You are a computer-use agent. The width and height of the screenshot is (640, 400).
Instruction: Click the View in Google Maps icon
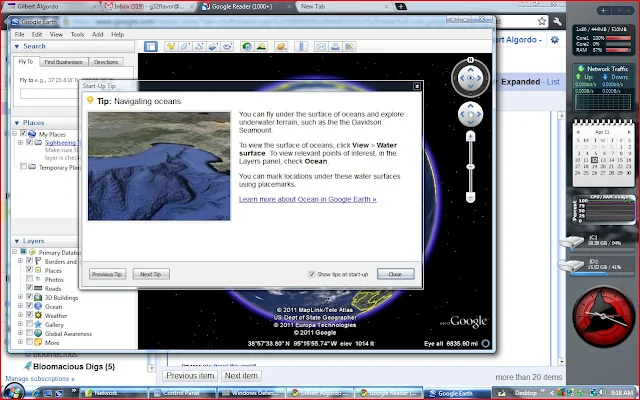(349, 47)
